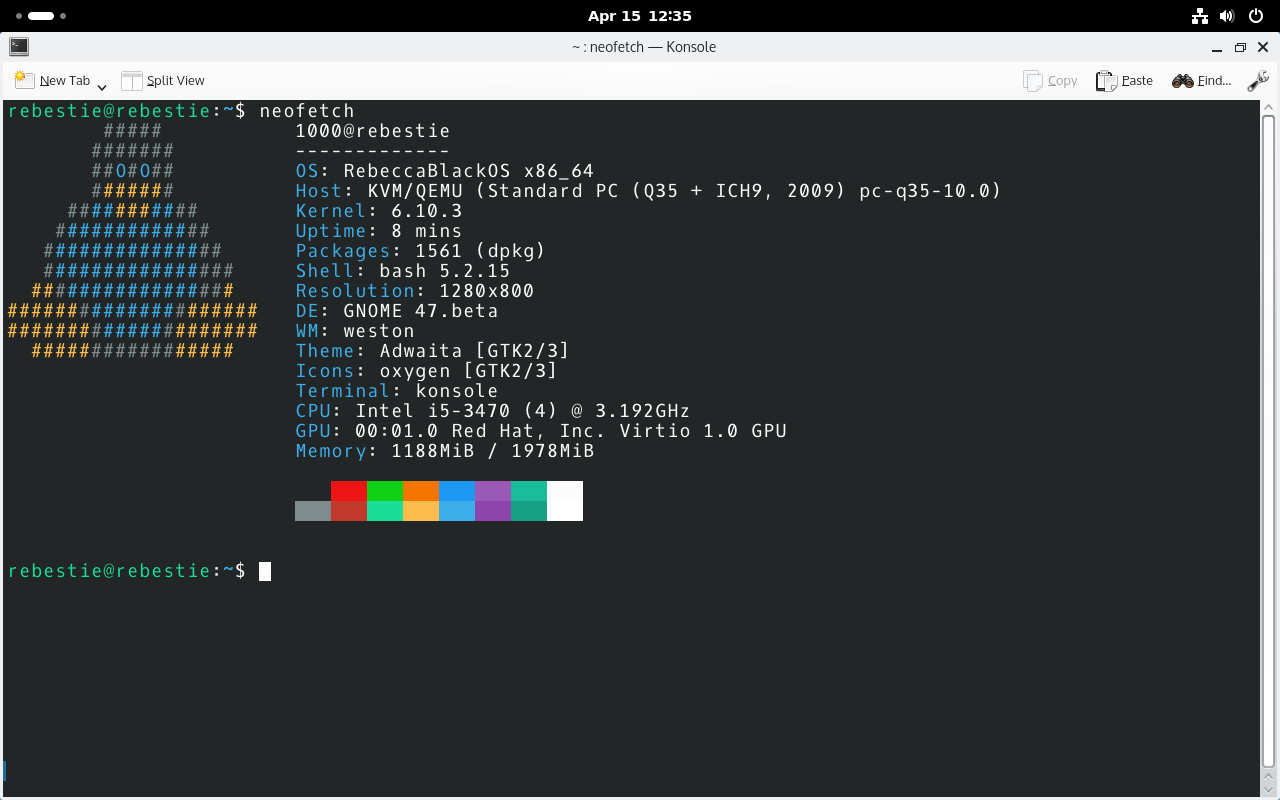Click the purple color block
Screen dimensions: 1280x800
[x=493, y=491]
